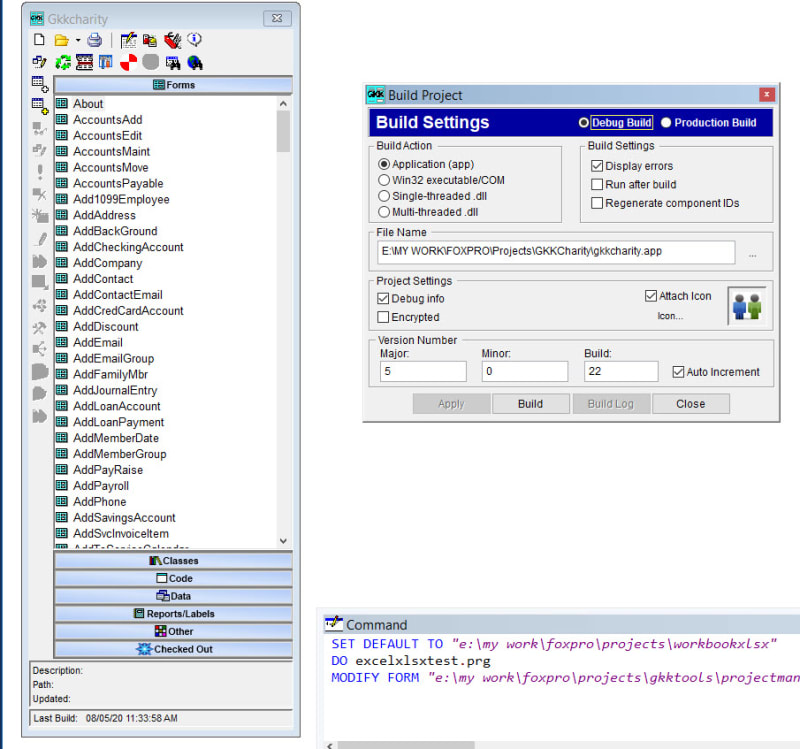Toggle the Debug info checkbox
This screenshot has height=749, width=800.
(383, 298)
